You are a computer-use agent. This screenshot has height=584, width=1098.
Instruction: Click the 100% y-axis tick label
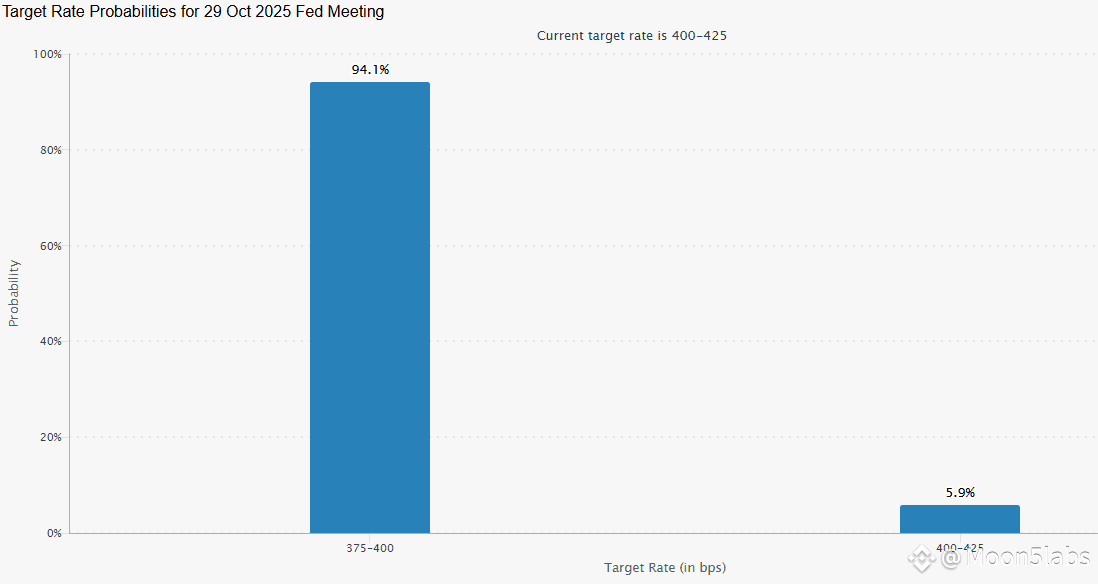(48, 54)
